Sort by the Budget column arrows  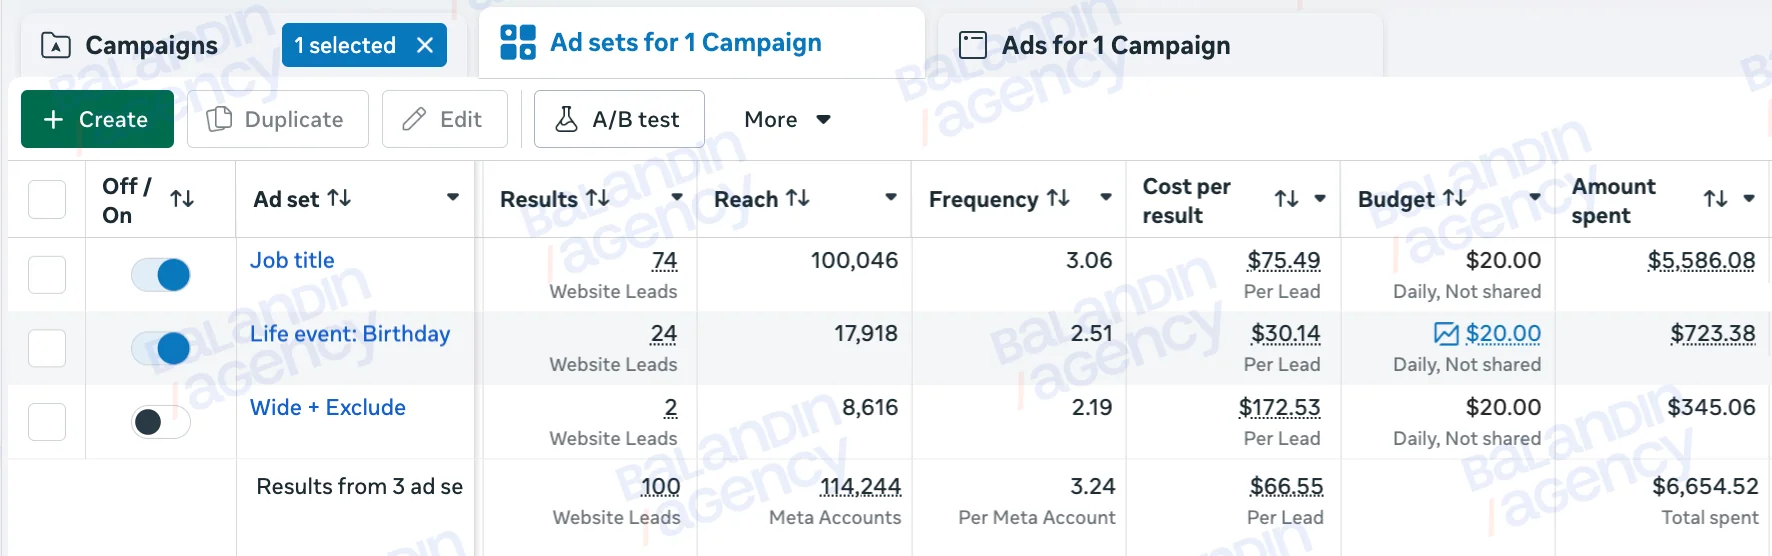(1455, 199)
